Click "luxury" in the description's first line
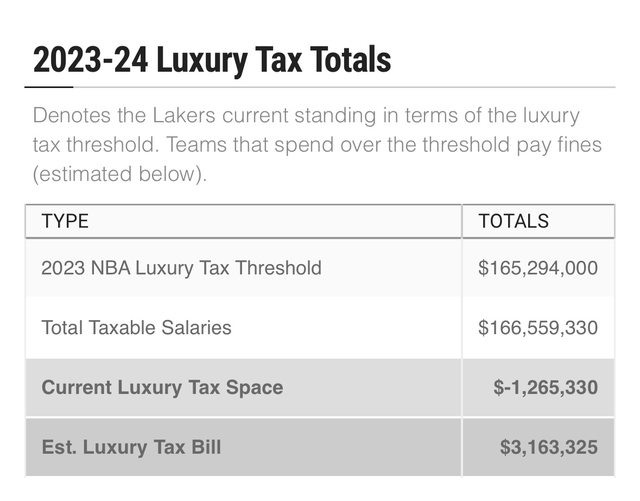The image size is (640, 501). 551,116
